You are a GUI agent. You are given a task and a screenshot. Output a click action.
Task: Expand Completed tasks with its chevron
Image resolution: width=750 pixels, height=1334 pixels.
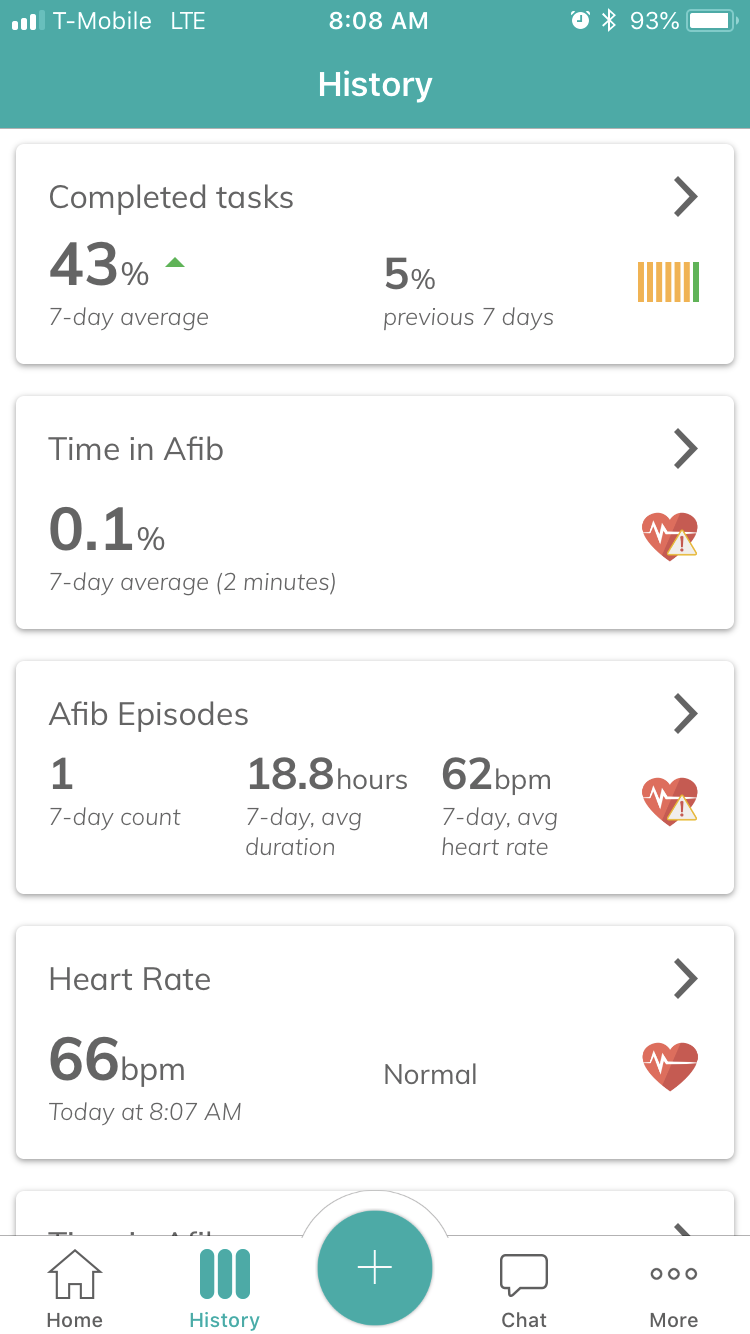685,197
